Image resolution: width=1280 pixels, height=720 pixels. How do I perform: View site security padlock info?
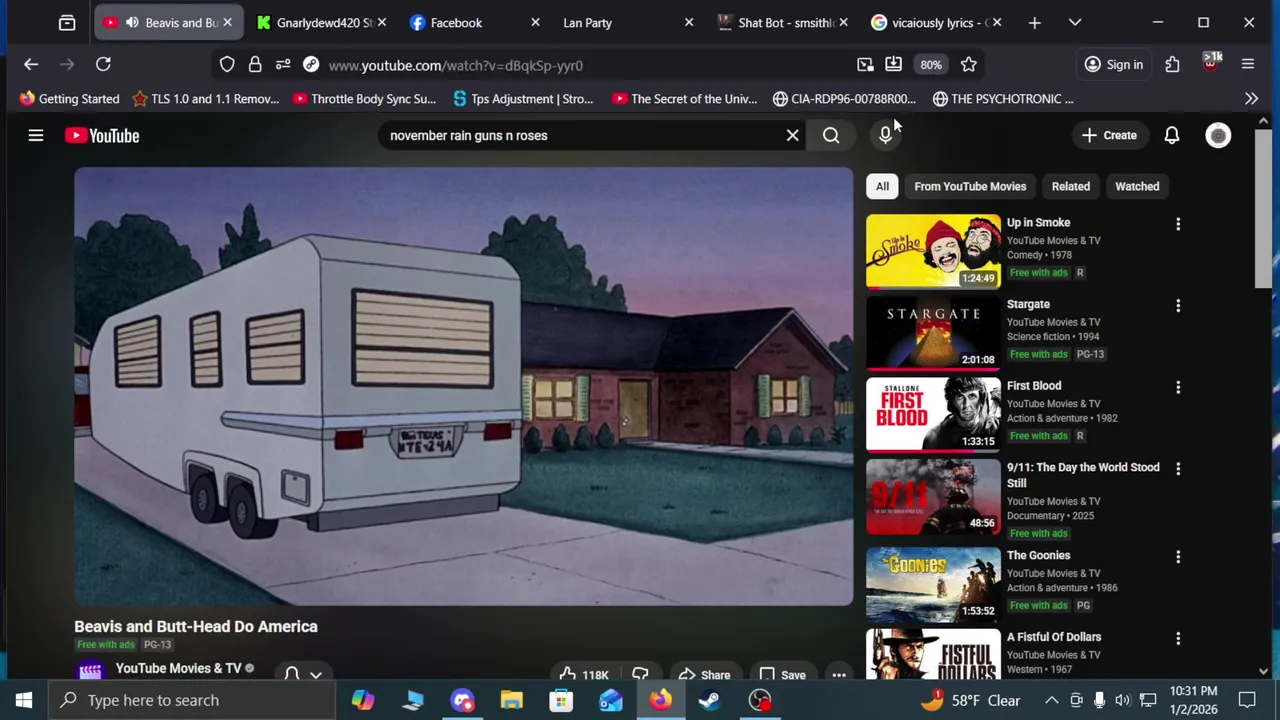click(255, 65)
